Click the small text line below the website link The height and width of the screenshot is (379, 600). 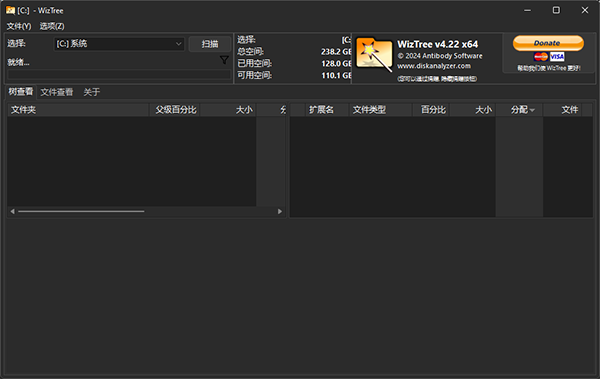(x=437, y=79)
